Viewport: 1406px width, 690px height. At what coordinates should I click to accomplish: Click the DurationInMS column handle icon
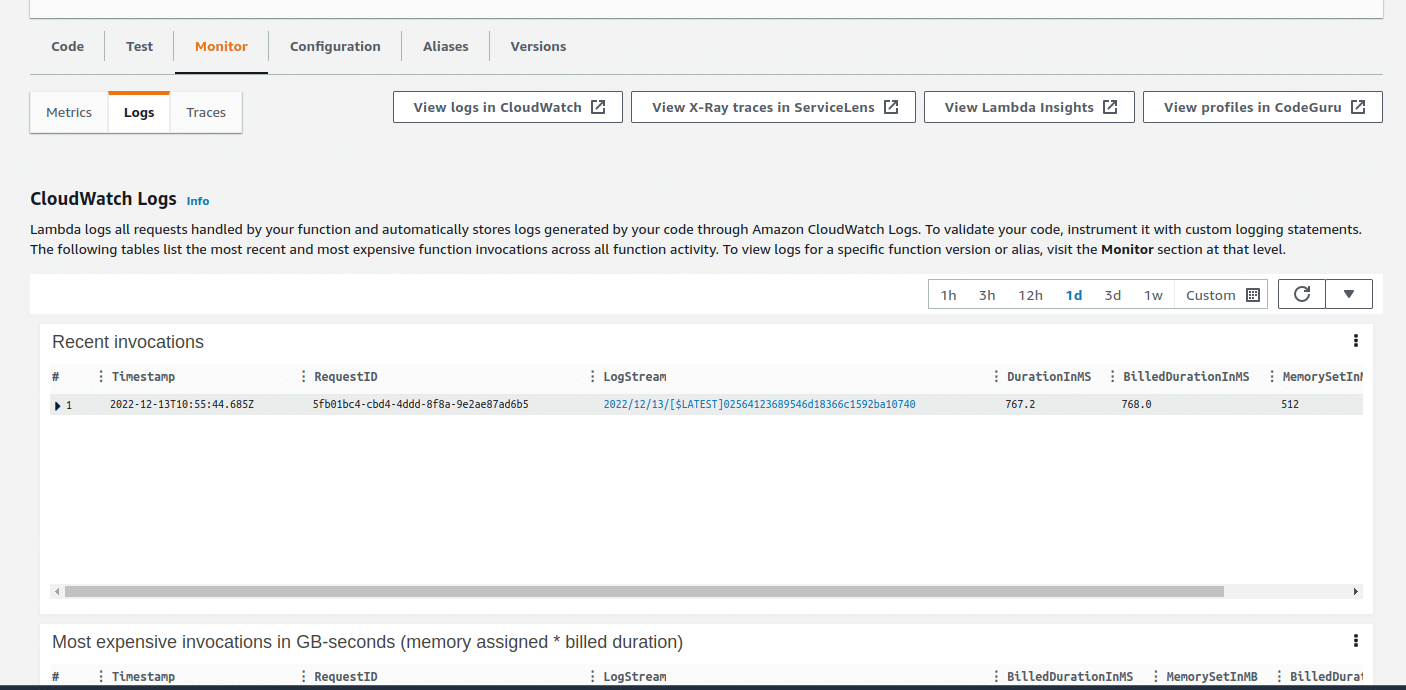[x=997, y=377]
